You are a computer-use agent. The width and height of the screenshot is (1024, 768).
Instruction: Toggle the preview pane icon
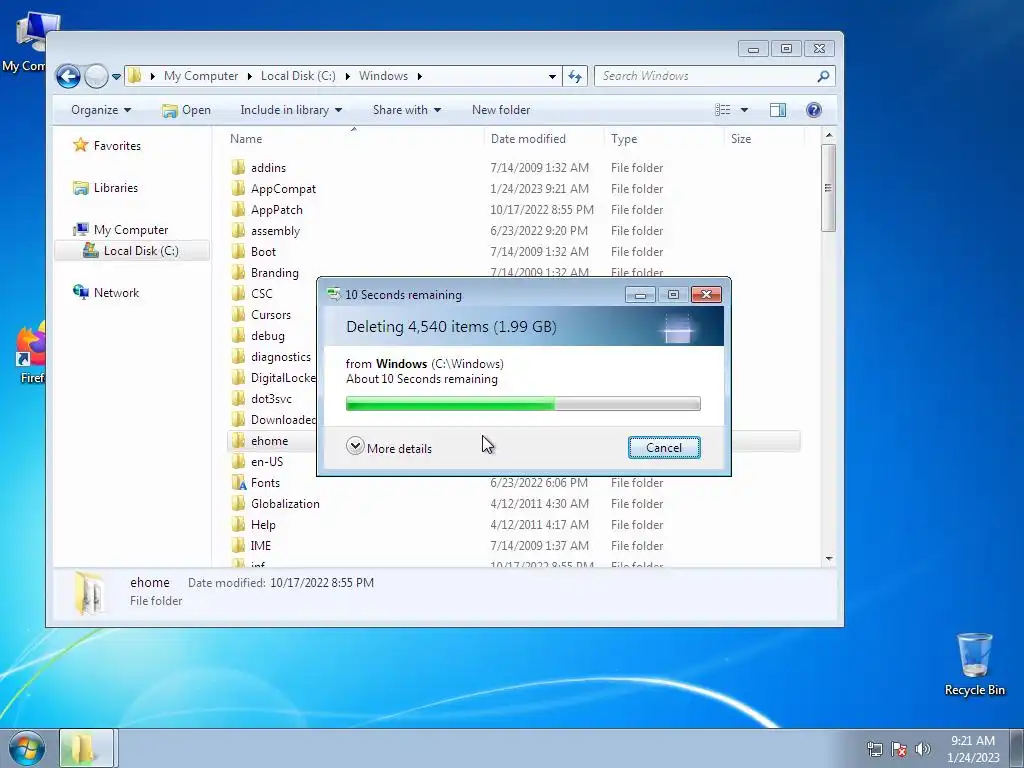coord(778,110)
